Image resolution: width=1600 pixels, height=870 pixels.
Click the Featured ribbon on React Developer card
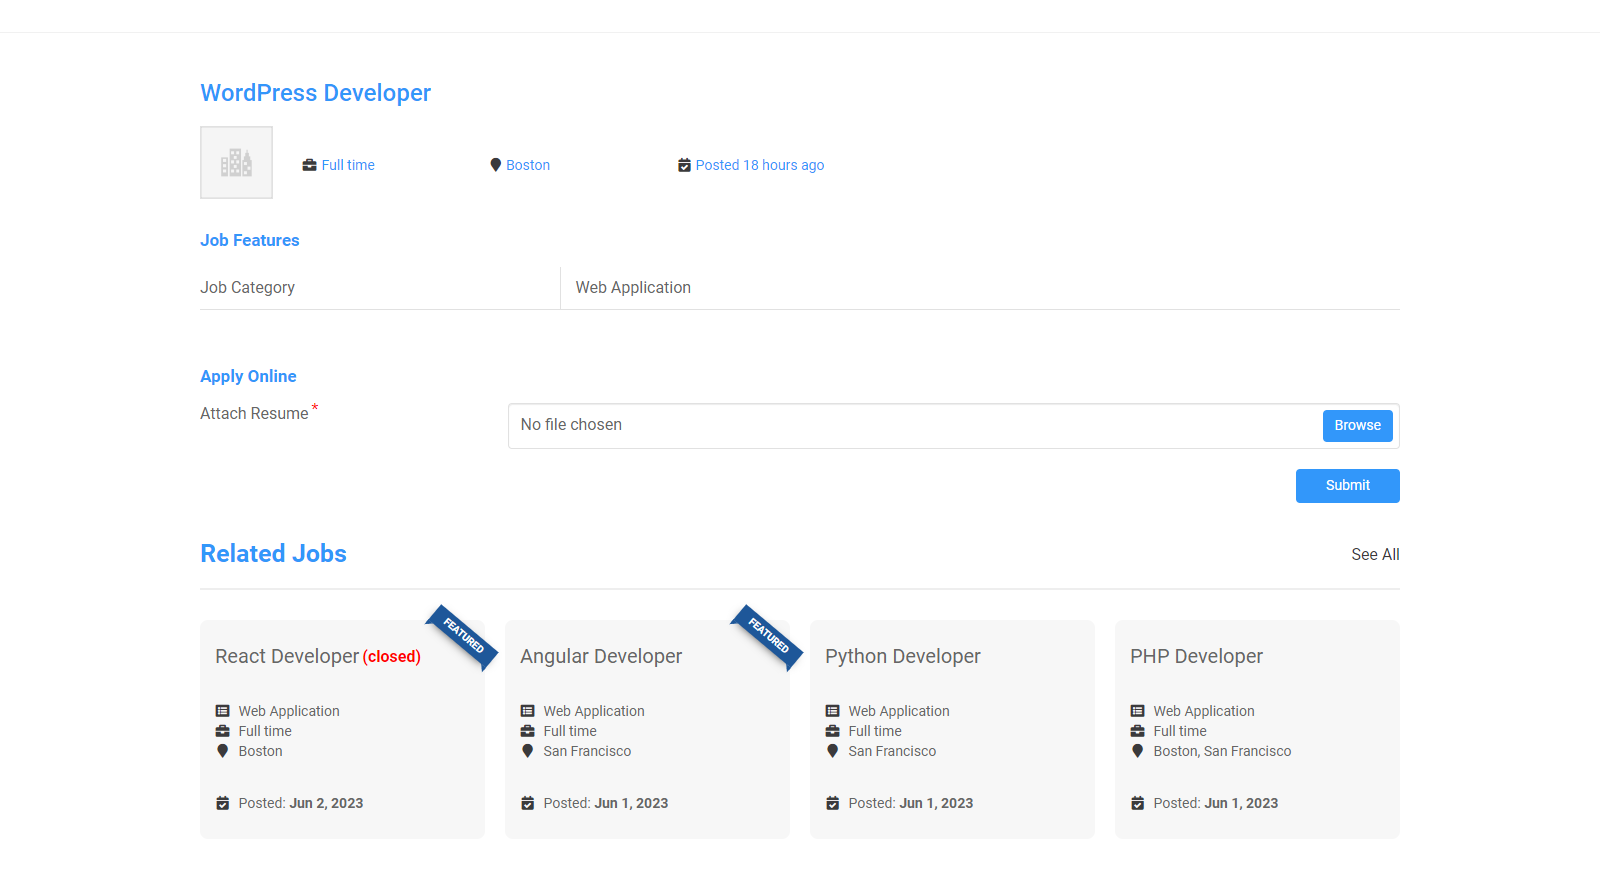[463, 636]
